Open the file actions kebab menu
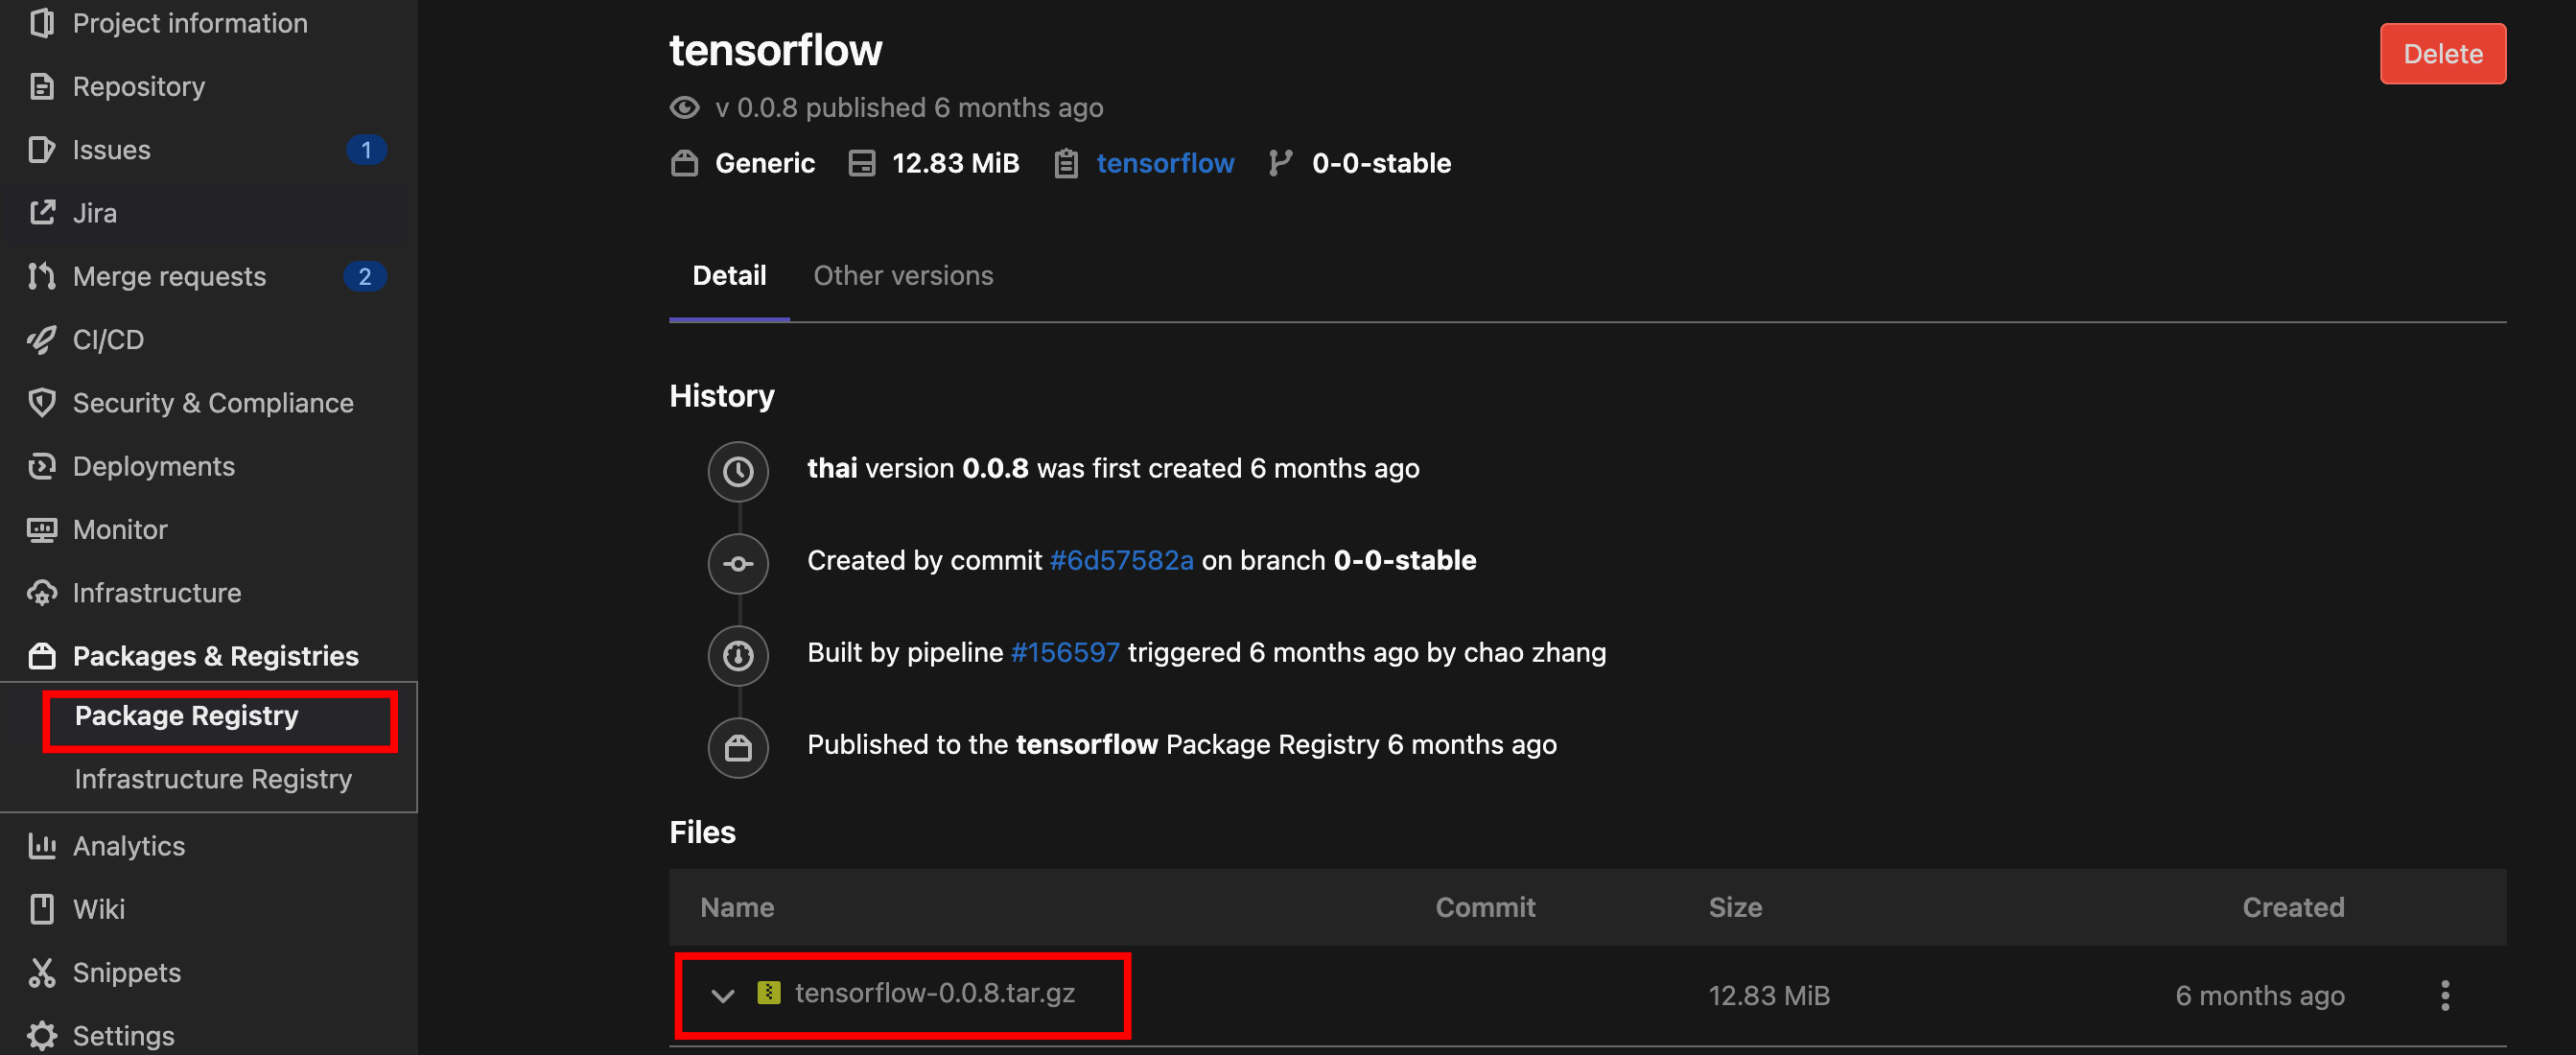Screen dimensions: 2576x1055 click(2445, 995)
